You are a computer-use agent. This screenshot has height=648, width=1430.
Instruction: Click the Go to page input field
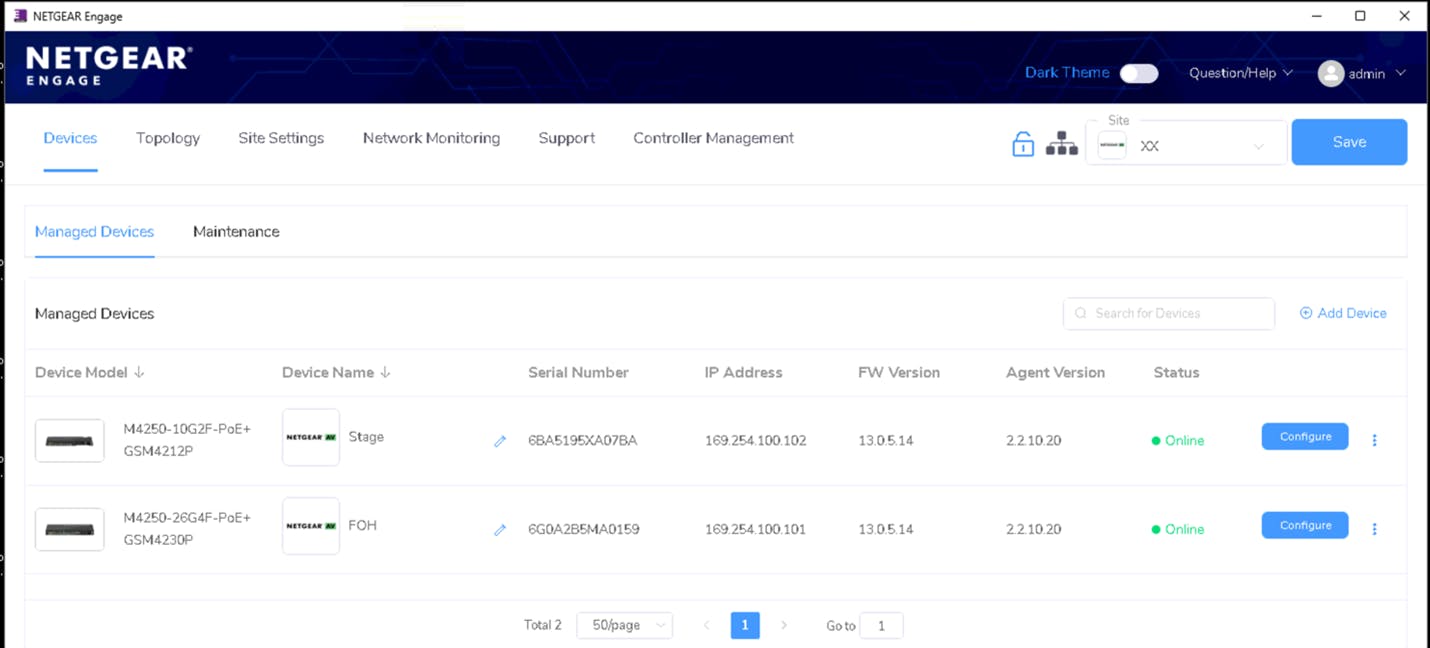pyautogui.click(x=881, y=624)
